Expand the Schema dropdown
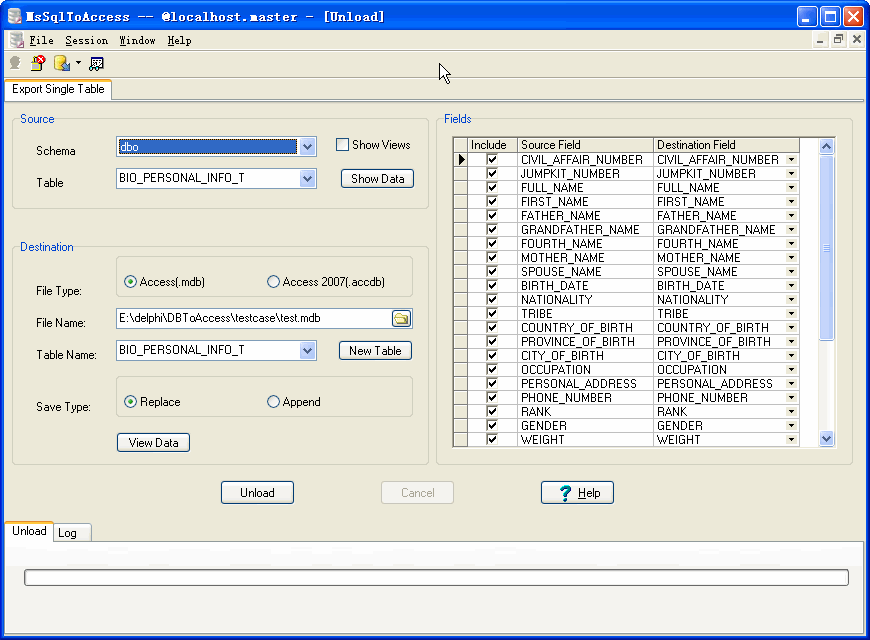 pos(307,147)
